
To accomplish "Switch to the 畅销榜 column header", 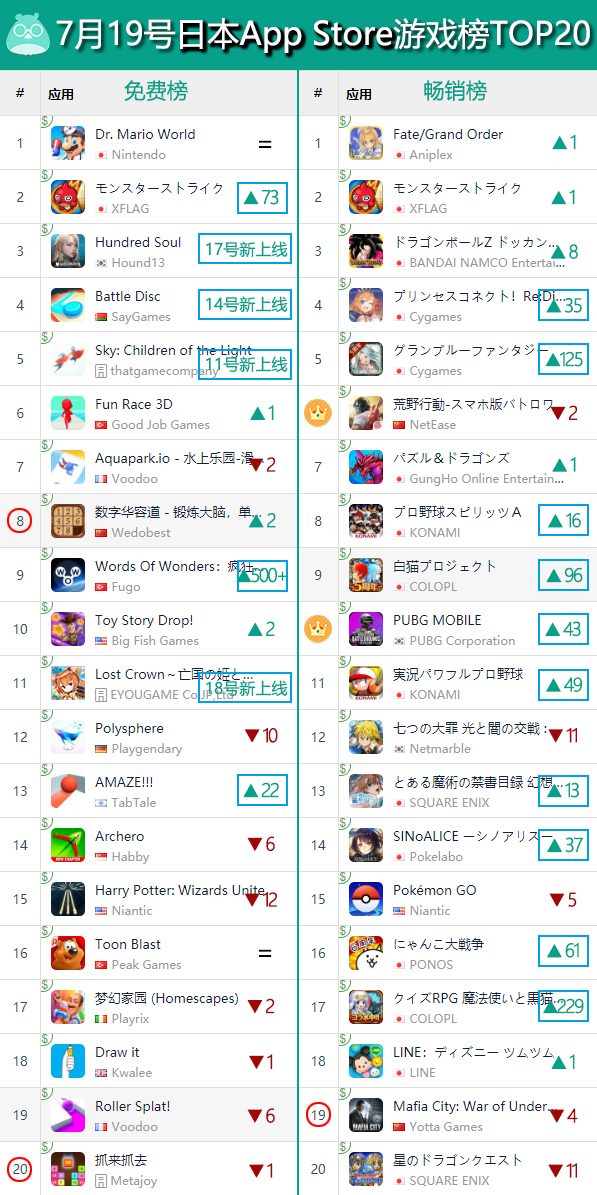I will pos(455,91).
